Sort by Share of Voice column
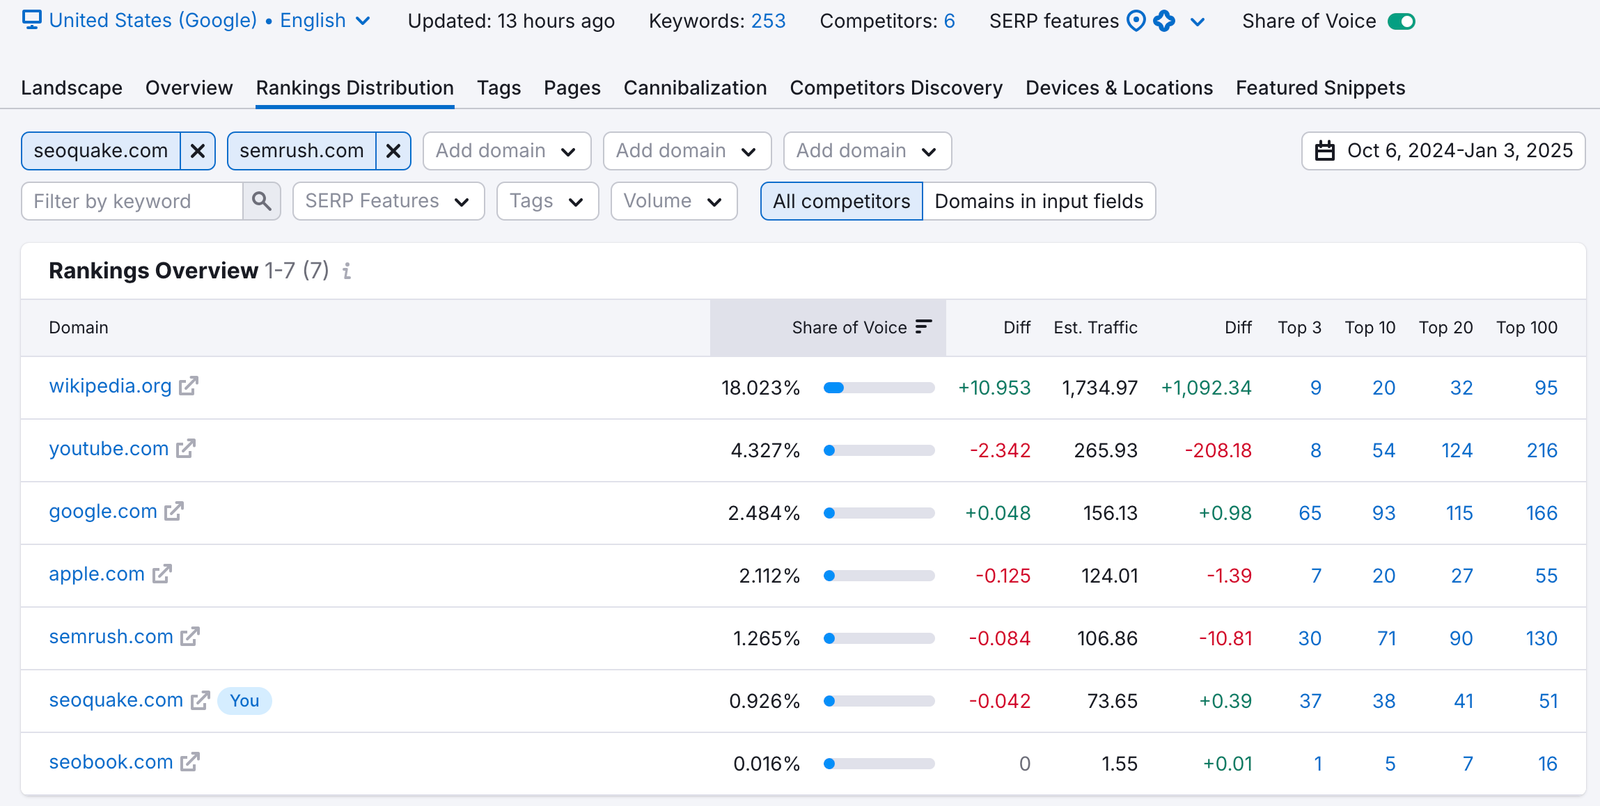This screenshot has height=806, width=1600. point(861,328)
